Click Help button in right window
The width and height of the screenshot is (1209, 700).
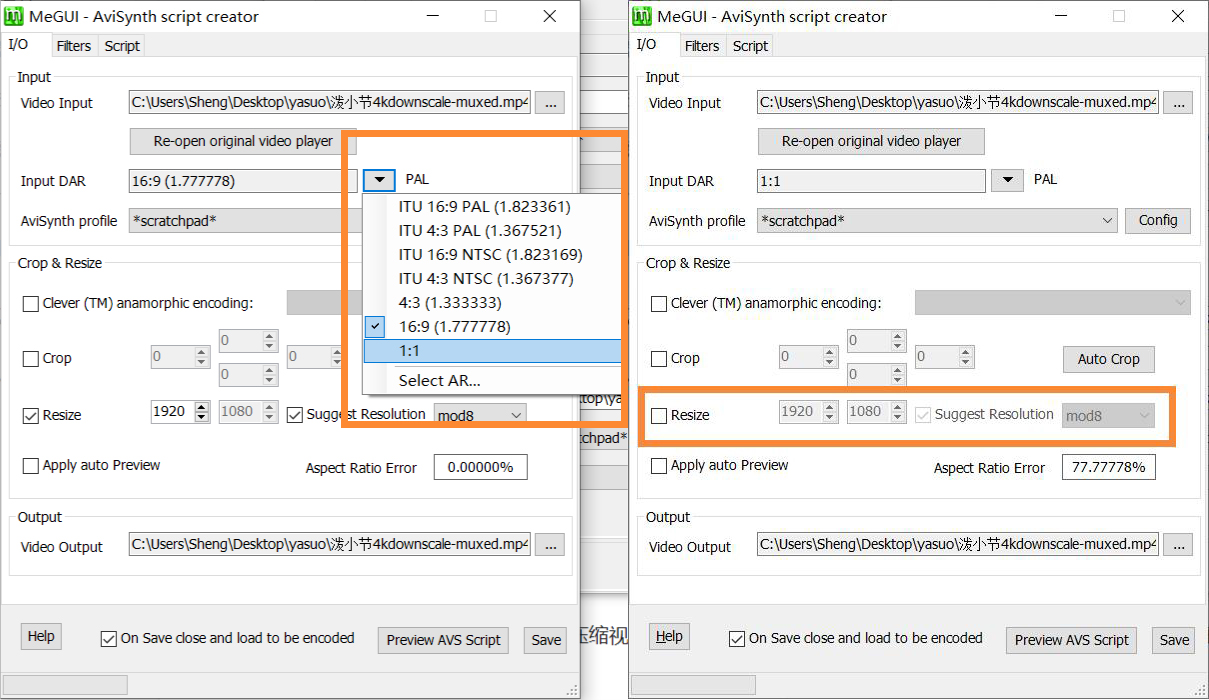[669, 637]
